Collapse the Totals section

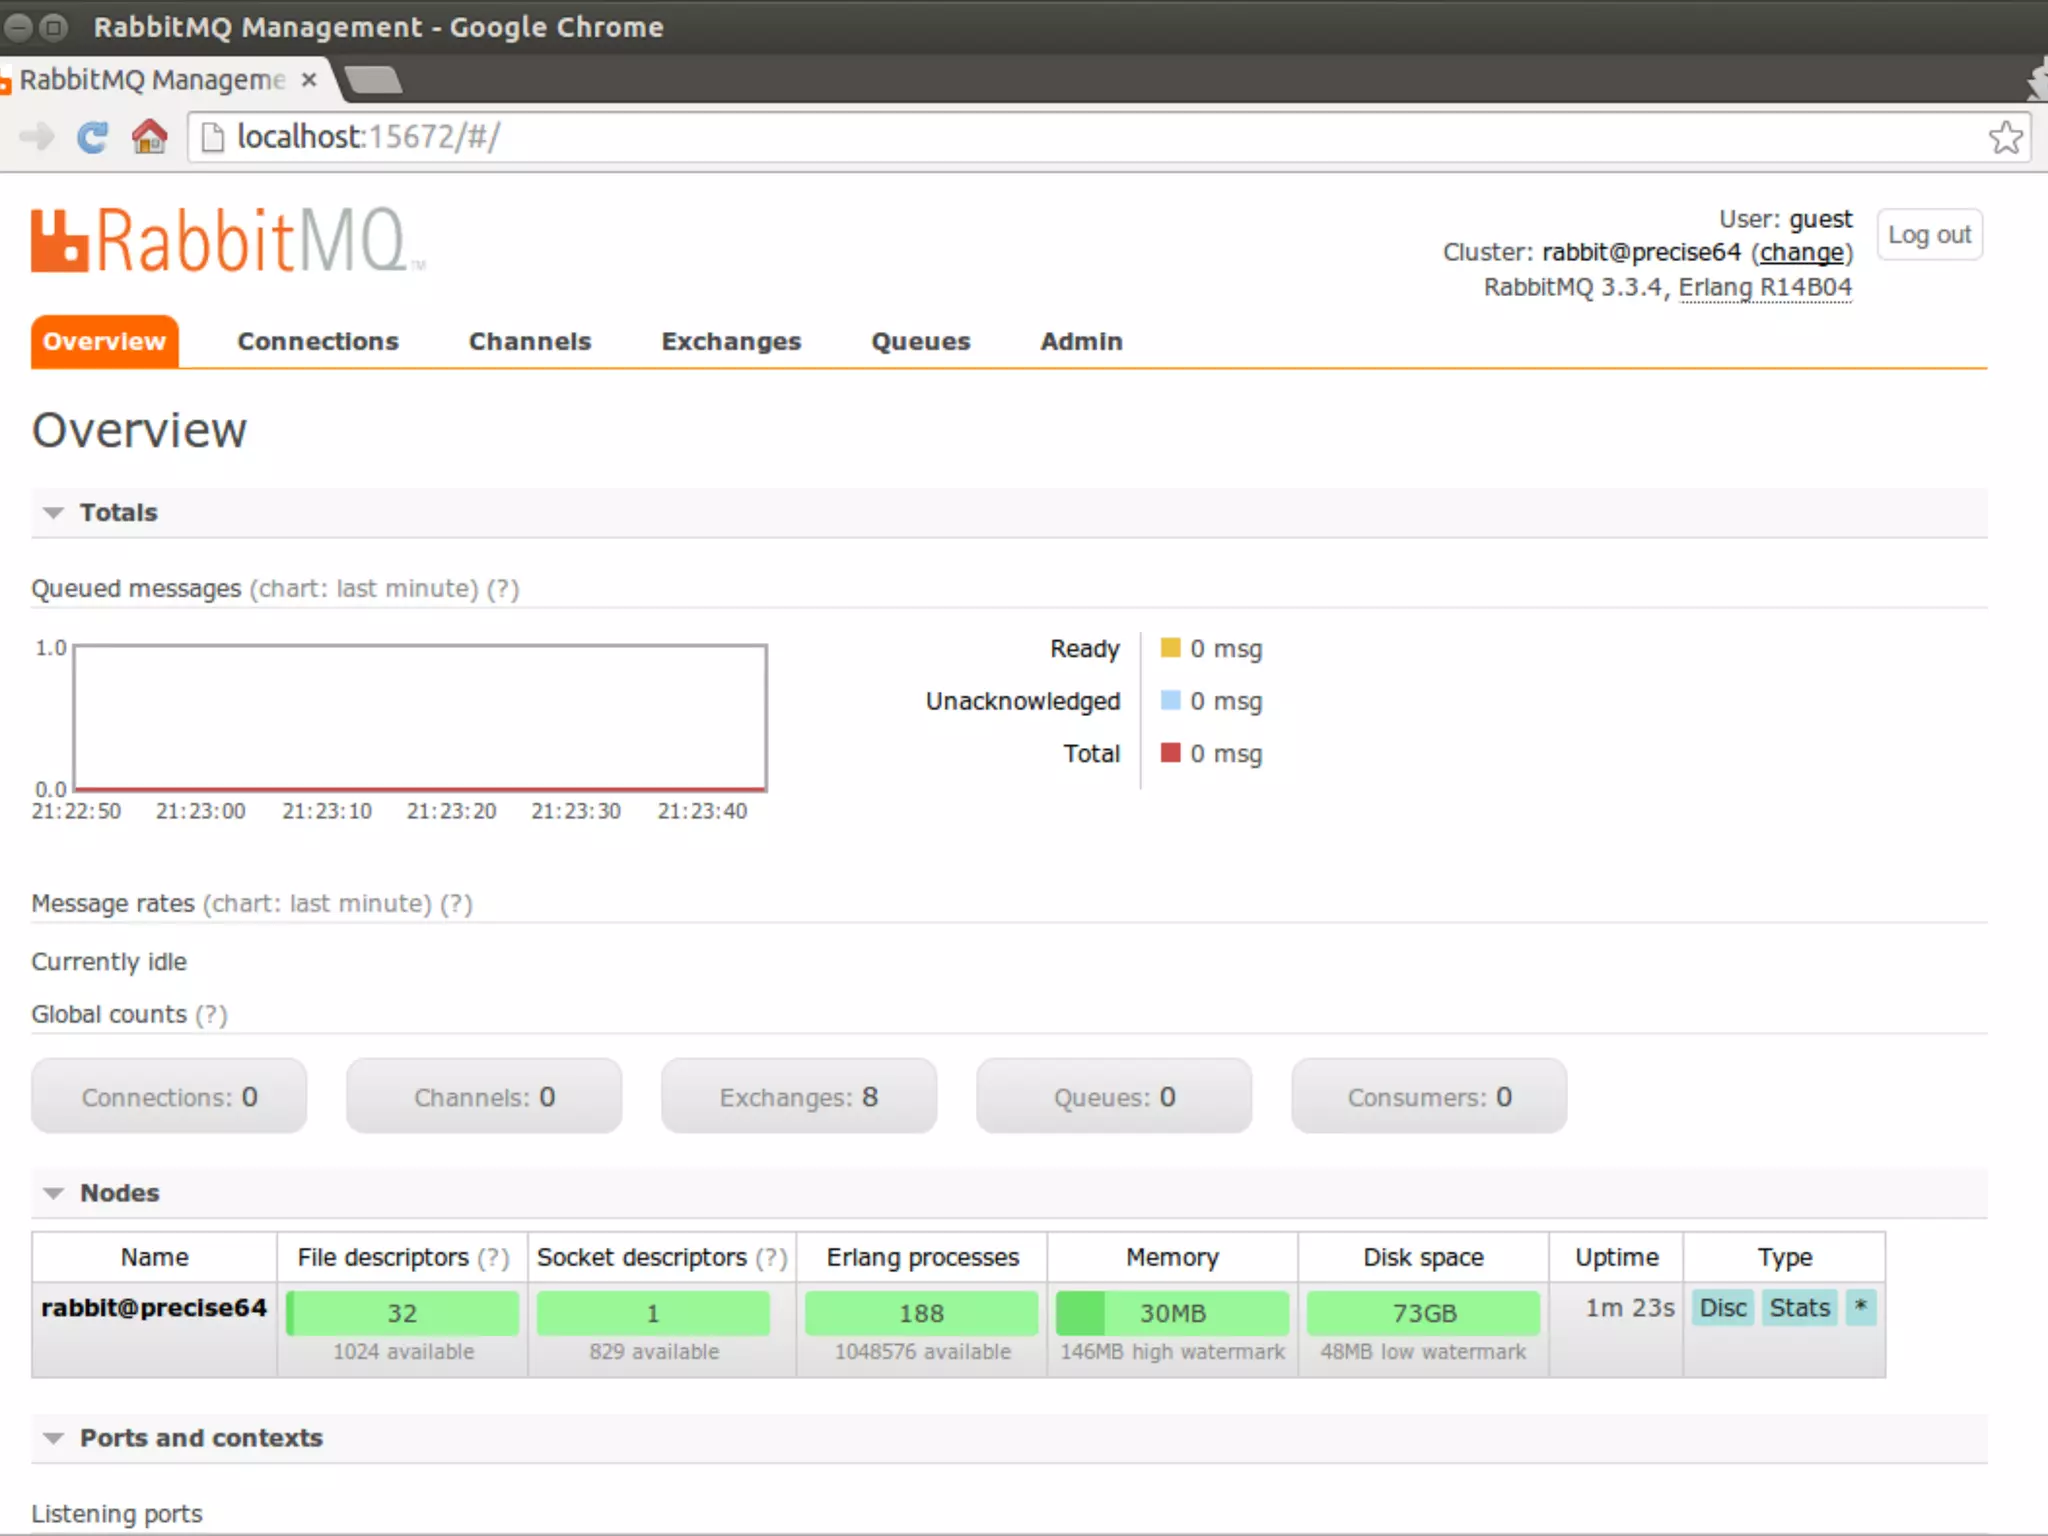click(x=118, y=513)
